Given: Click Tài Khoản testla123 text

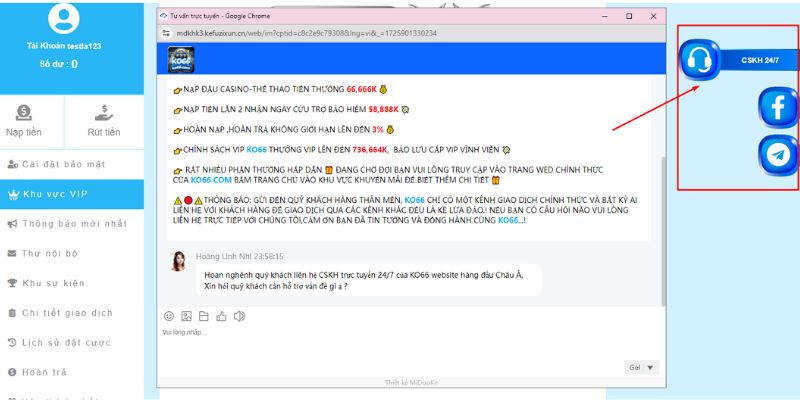Looking at the screenshot, I should pyautogui.click(x=64, y=46).
